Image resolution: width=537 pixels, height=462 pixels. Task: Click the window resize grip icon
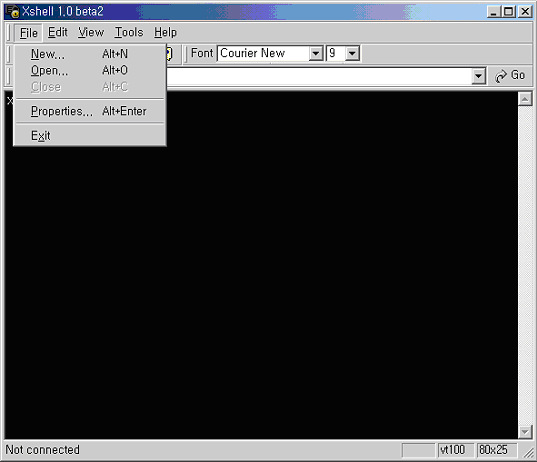[x=528, y=452]
